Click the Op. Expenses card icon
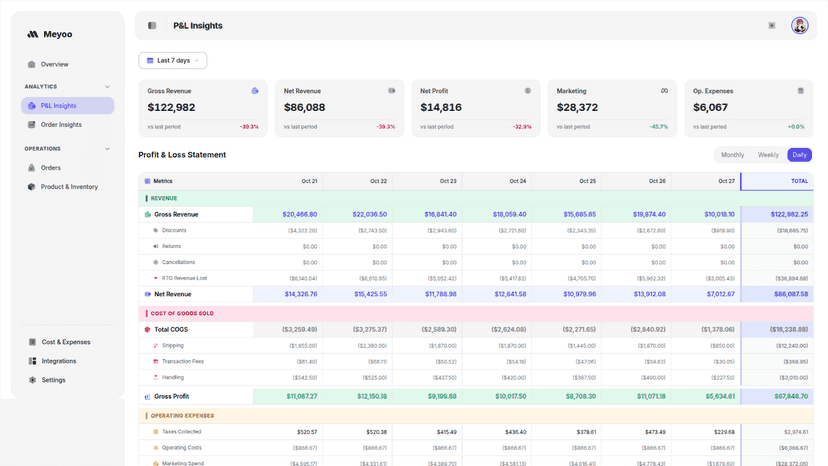 [x=801, y=91]
